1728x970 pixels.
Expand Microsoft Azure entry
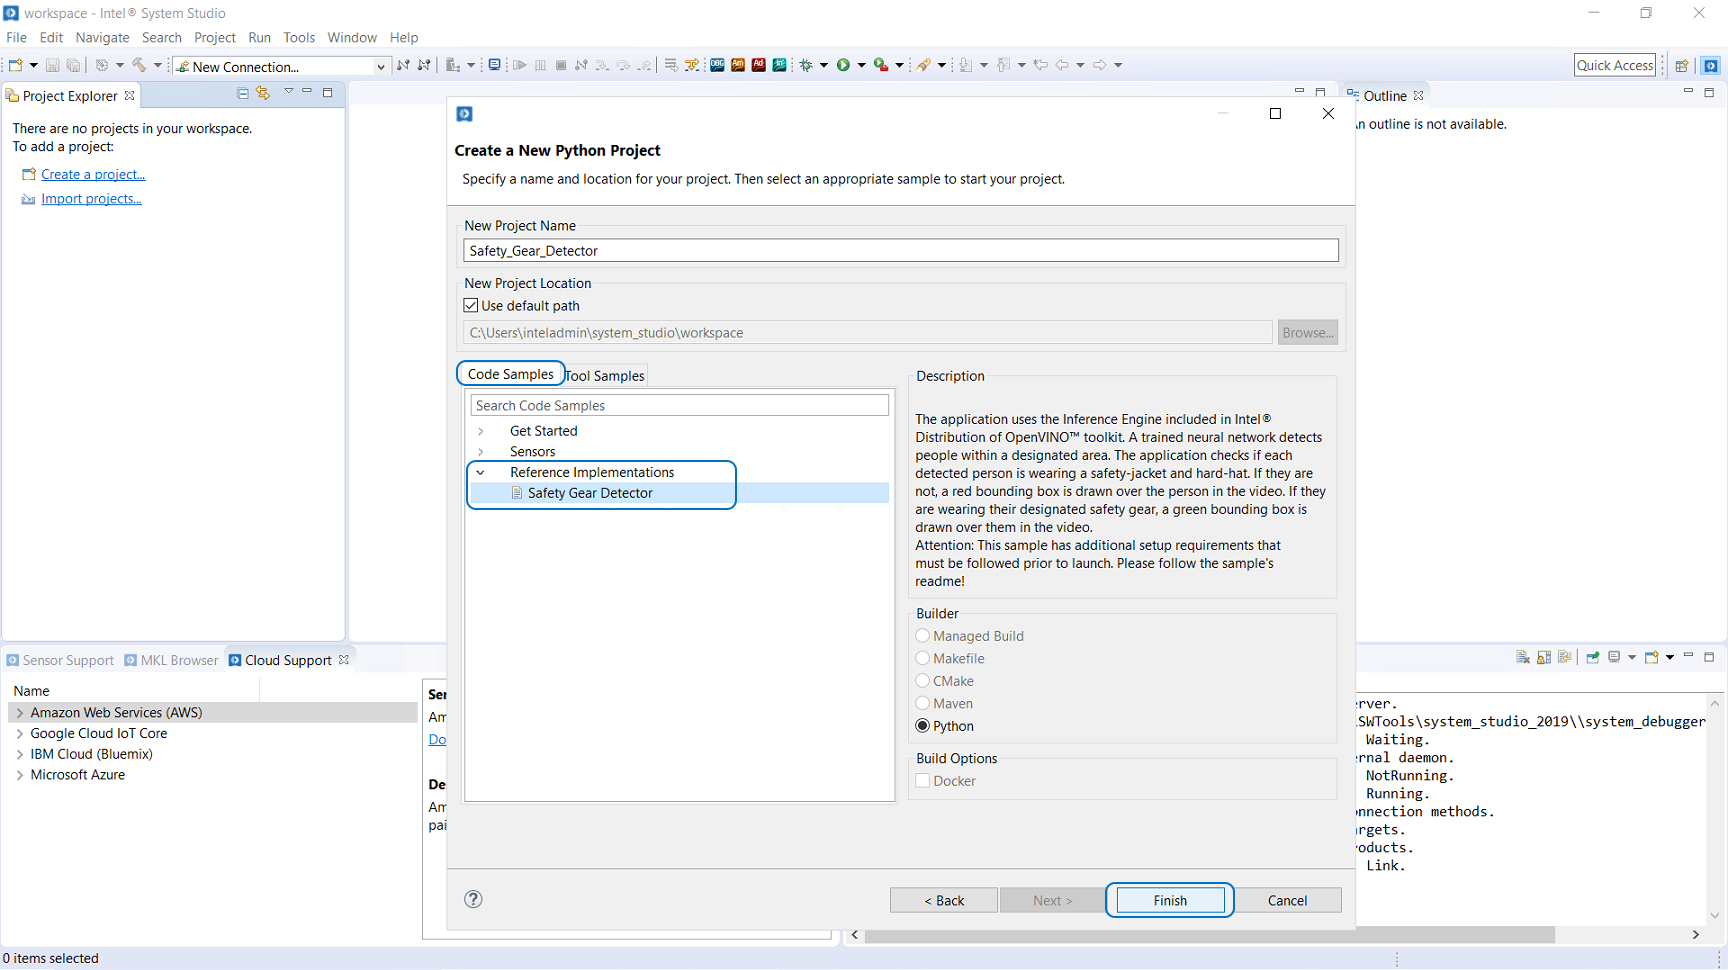pos(20,775)
